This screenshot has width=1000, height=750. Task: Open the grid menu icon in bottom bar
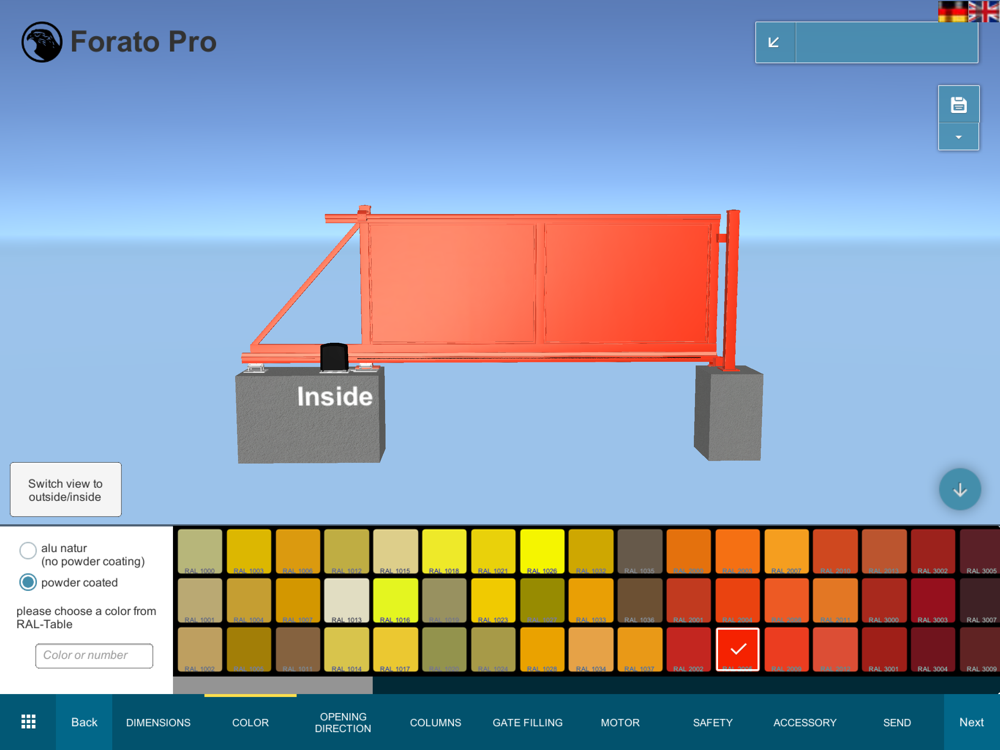[x=28, y=722]
